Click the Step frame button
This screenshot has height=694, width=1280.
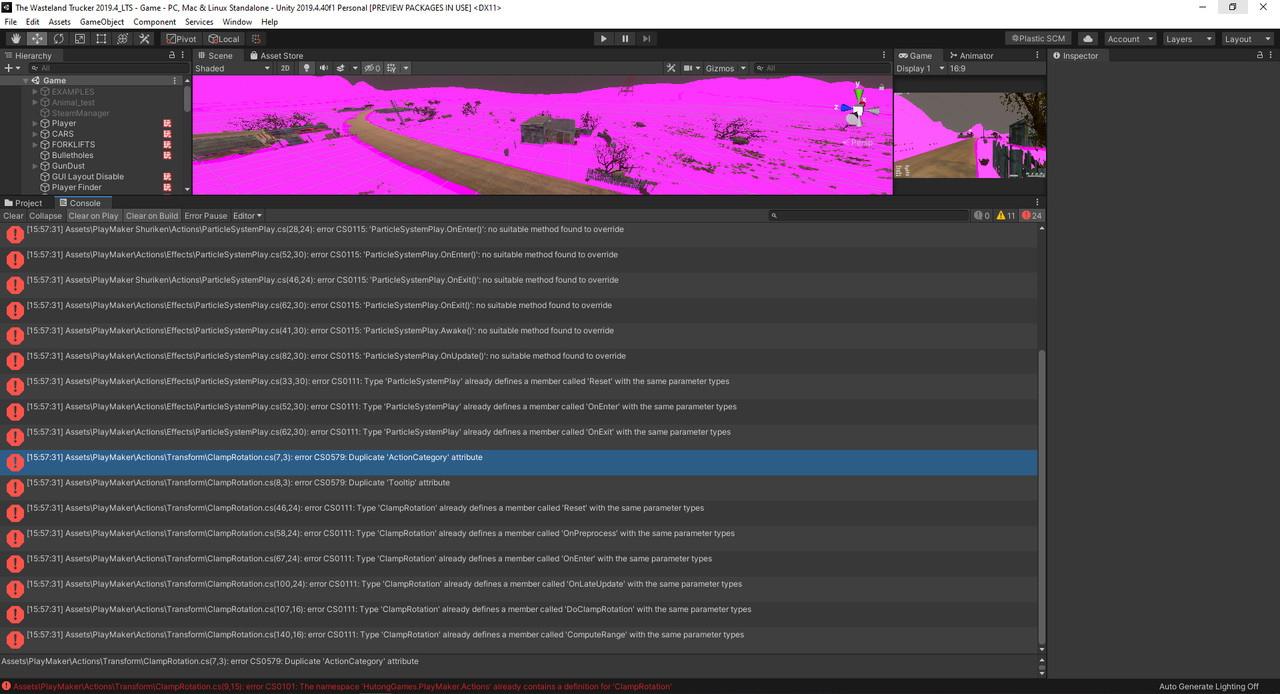click(x=647, y=39)
